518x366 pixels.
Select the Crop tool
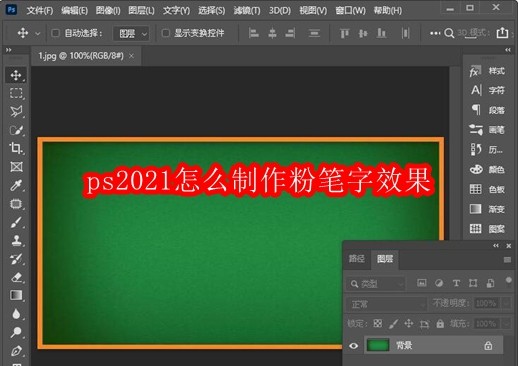pyautogui.click(x=16, y=148)
